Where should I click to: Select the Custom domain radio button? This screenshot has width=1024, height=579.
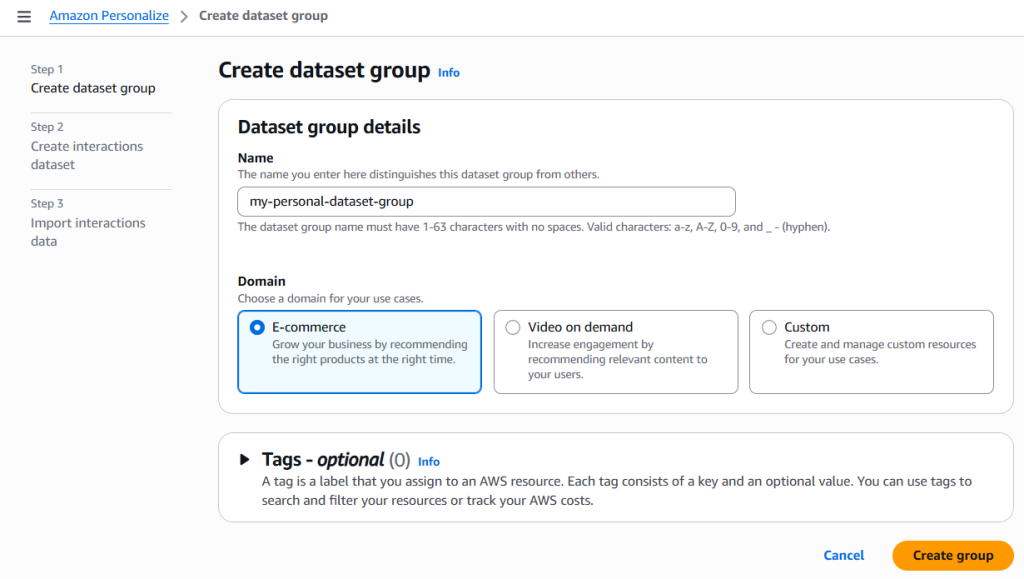click(x=769, y=327)
